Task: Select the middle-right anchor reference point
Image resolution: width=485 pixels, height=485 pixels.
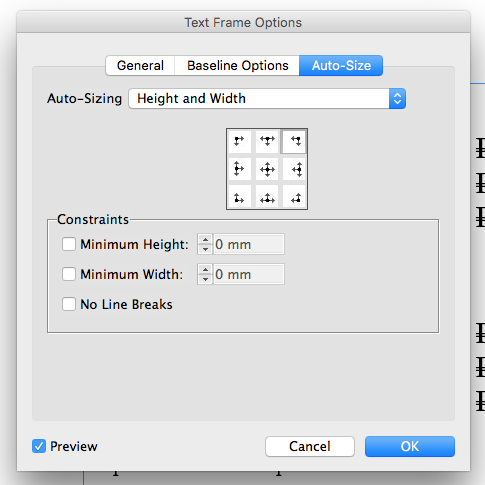Action: [x=294, y=169]
